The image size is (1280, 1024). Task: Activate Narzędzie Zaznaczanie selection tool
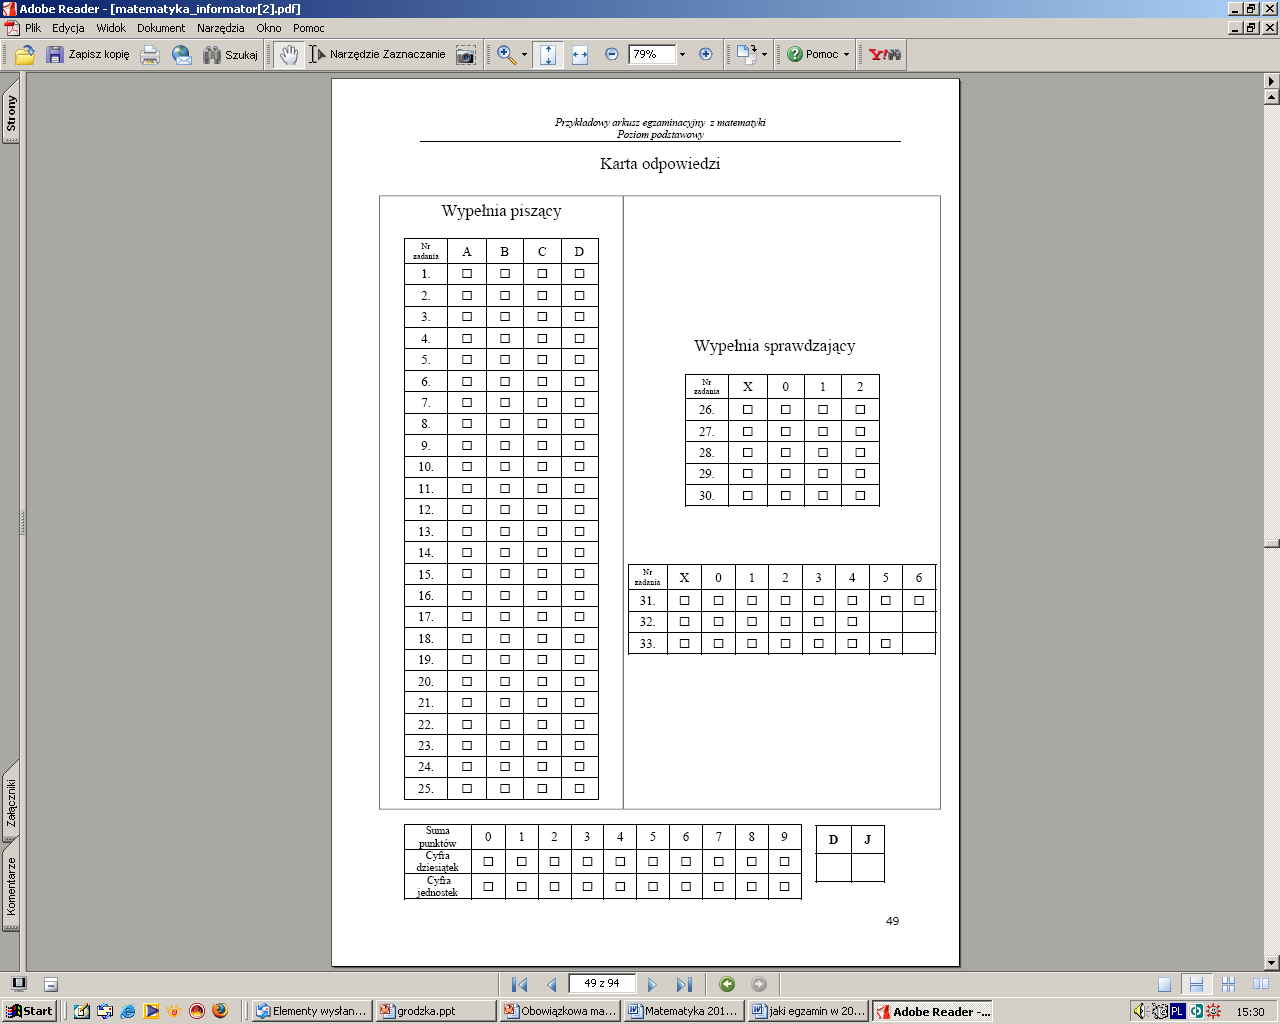(x=377, y=55)
